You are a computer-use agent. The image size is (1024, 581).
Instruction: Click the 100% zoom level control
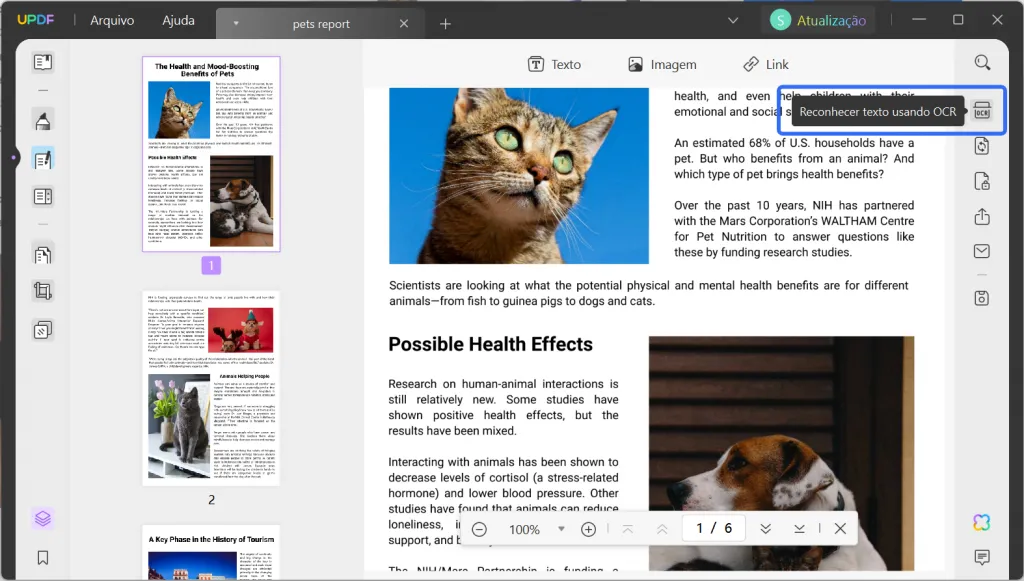534,529
